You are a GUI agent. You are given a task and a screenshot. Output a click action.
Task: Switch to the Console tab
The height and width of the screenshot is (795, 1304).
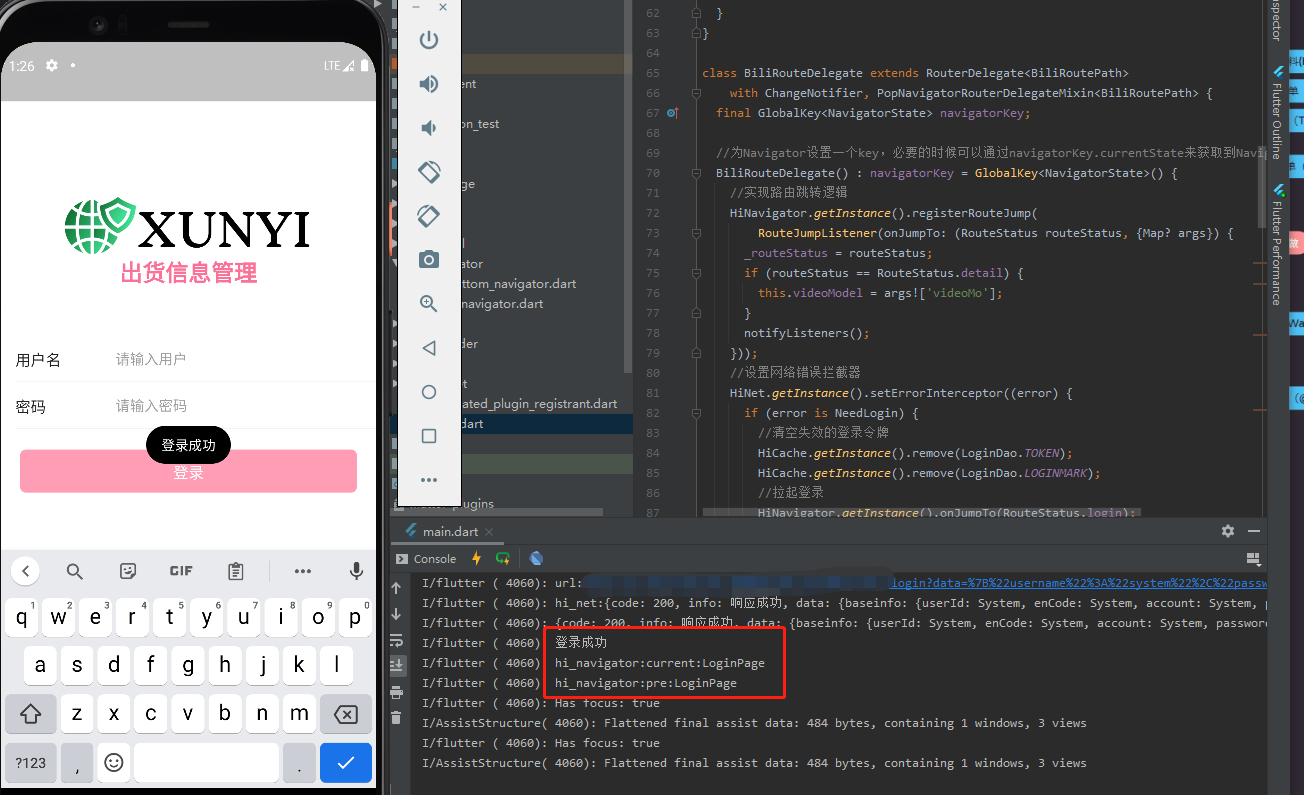point(426,558)
